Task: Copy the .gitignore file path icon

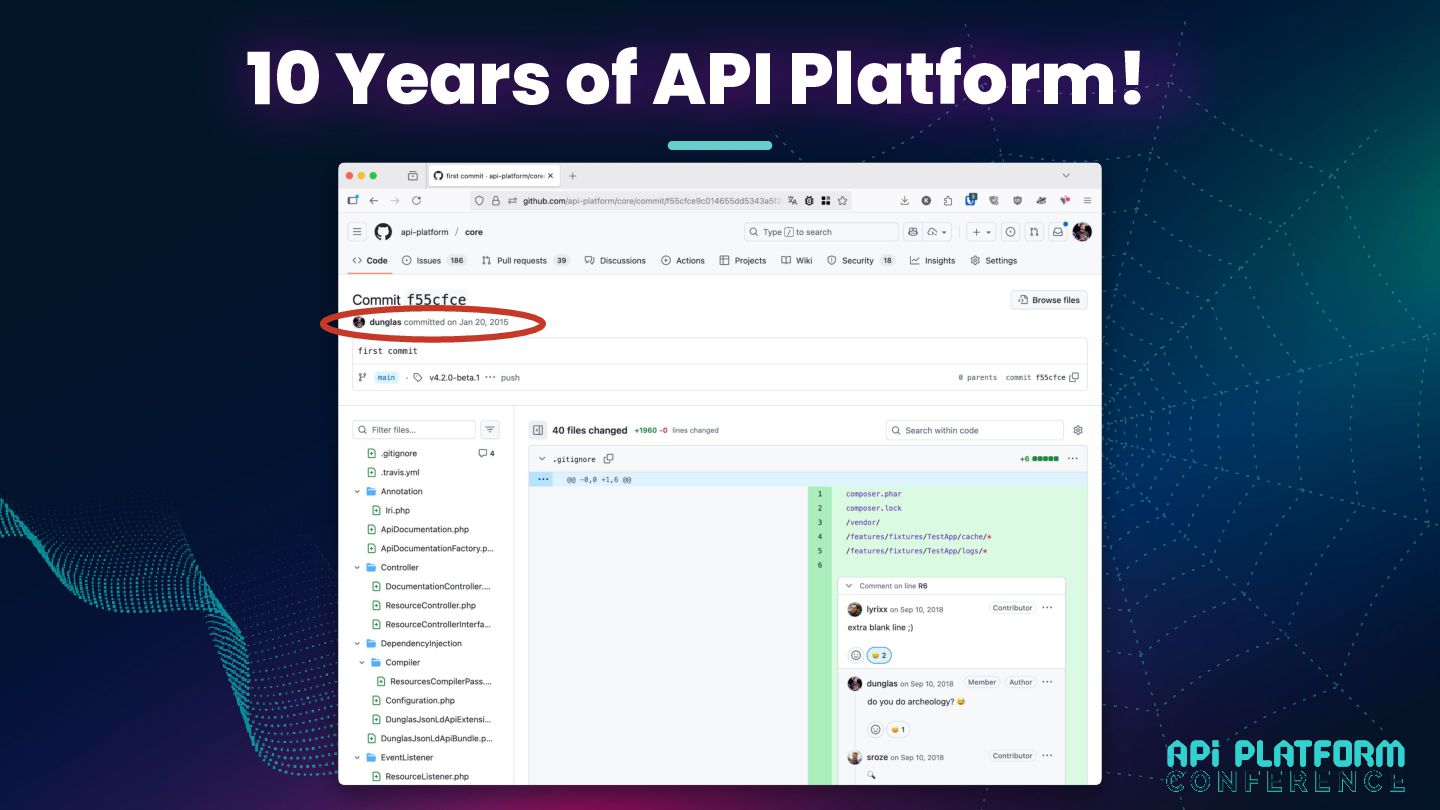Action: (608, 459)
